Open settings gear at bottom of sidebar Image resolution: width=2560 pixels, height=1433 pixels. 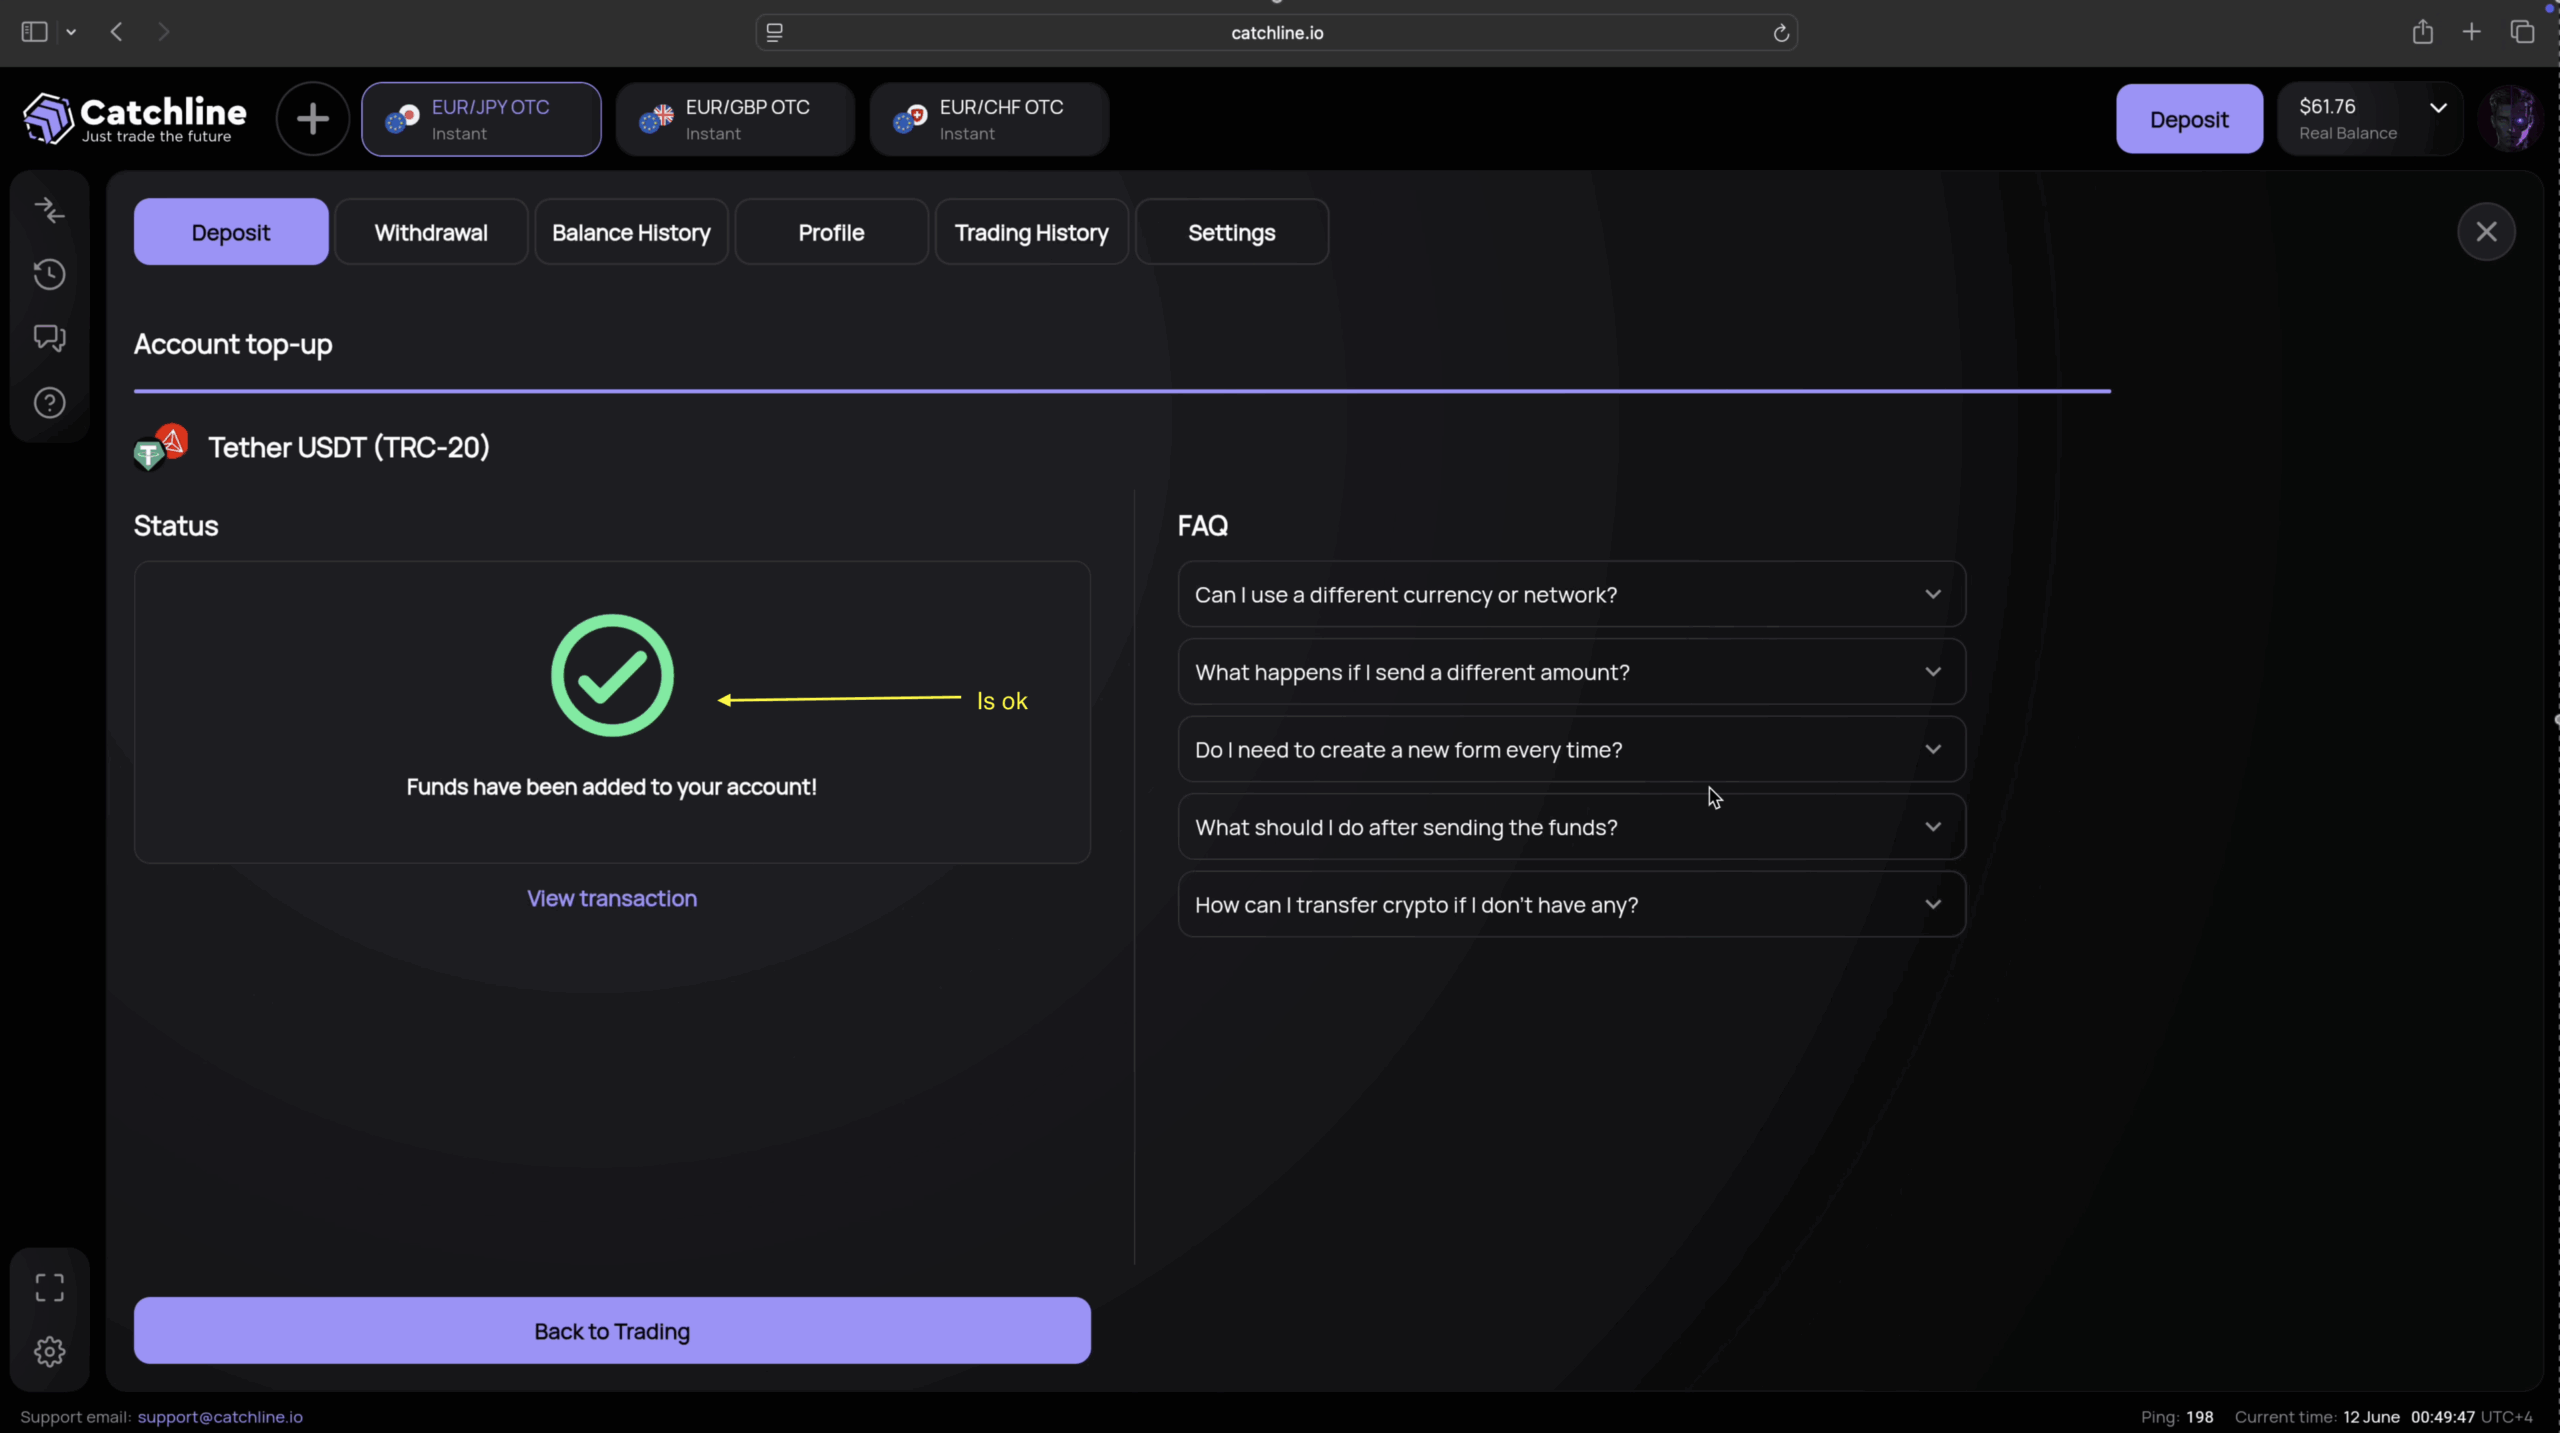point(49,1352)
